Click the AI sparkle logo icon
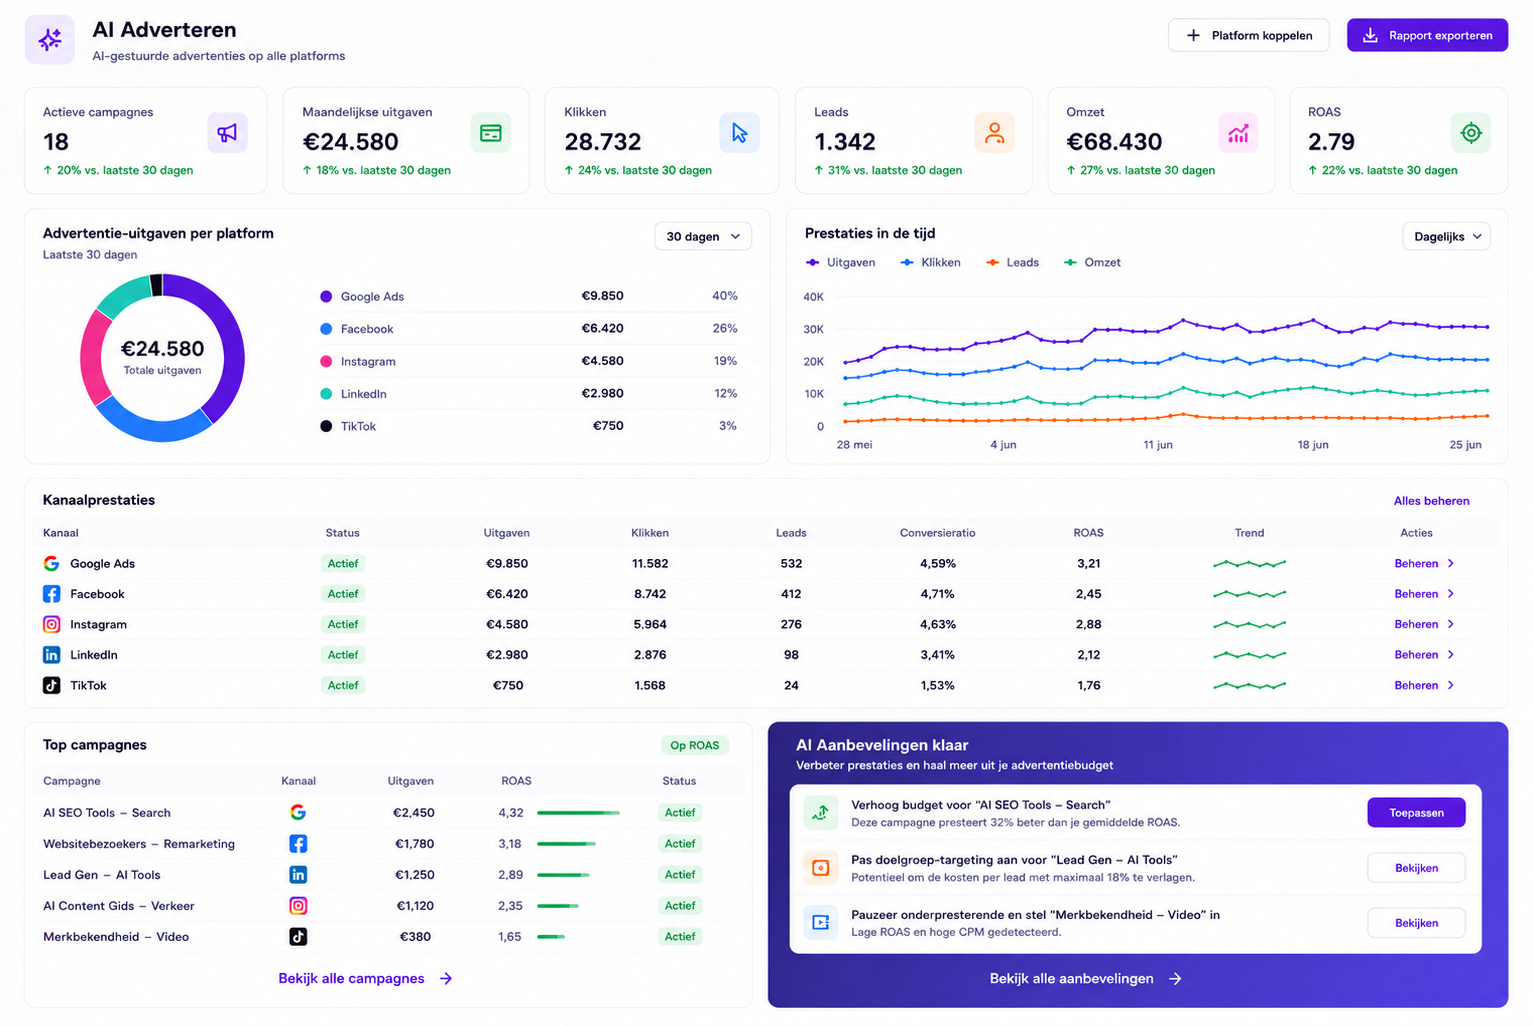Viewport: 1533px width, 1026px height. click(x=50, y=40)
